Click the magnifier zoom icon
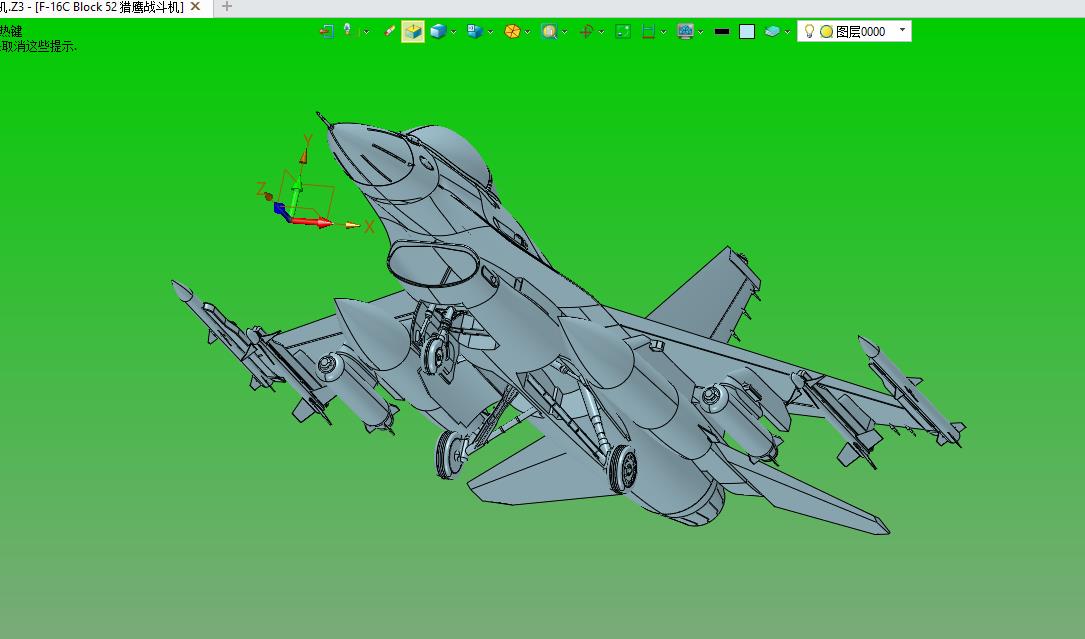 click(x=549, y=31)
